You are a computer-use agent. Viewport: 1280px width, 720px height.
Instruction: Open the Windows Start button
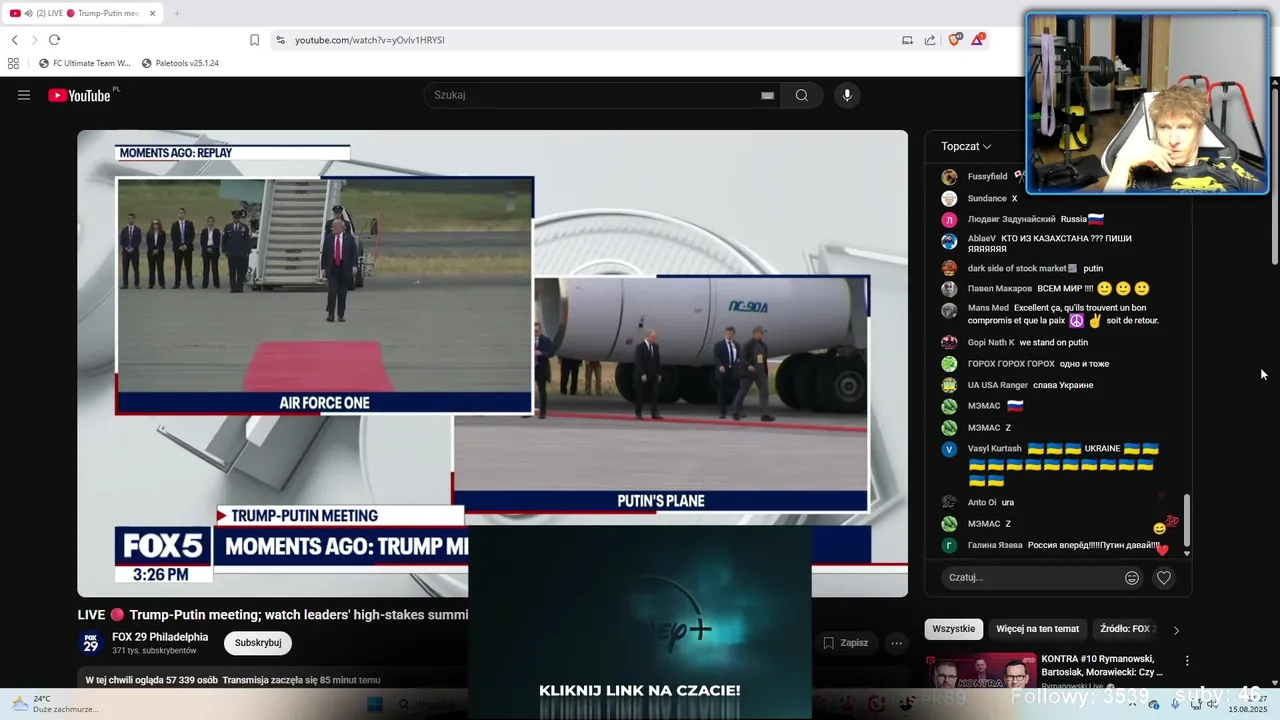tap(375, 704)
